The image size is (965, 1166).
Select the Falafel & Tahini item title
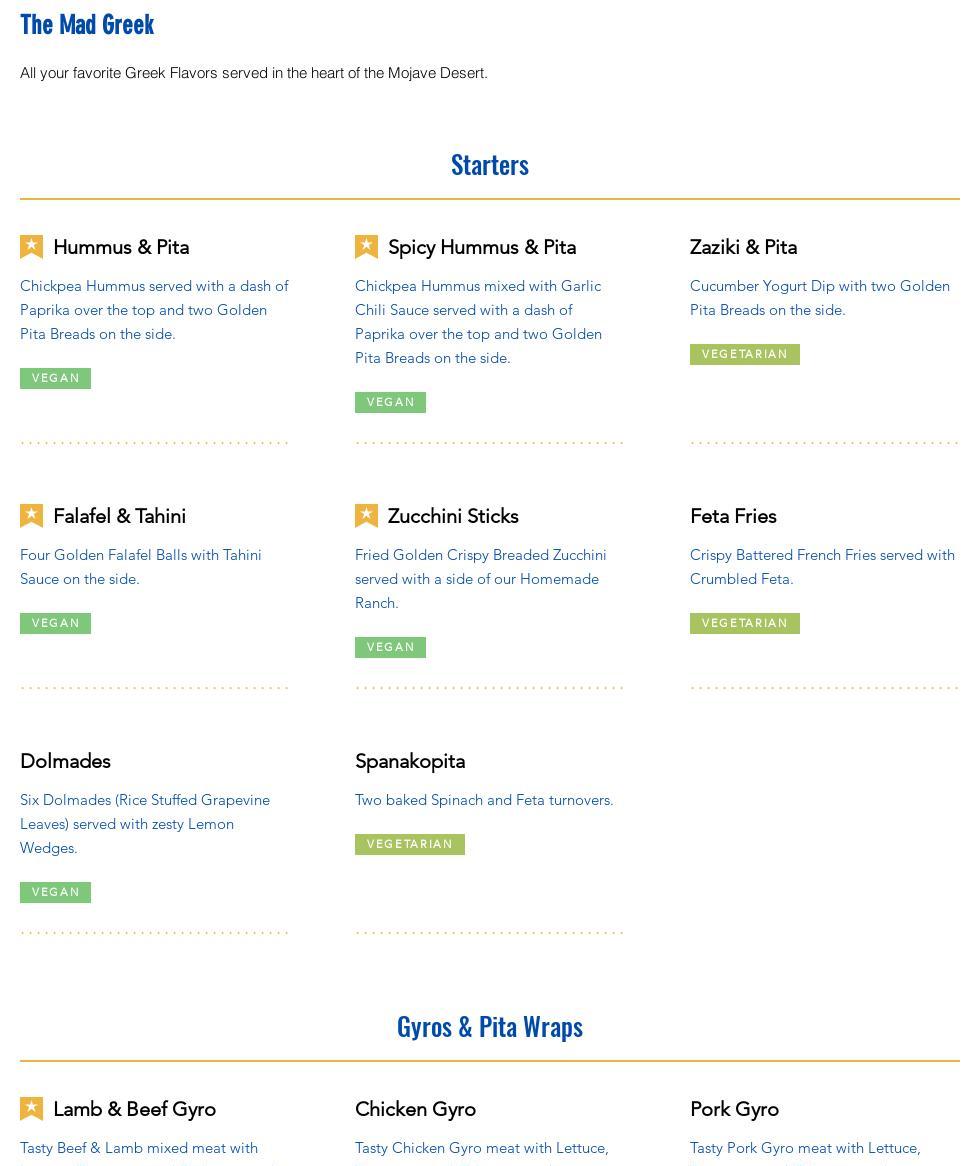[x=120, y=515]
